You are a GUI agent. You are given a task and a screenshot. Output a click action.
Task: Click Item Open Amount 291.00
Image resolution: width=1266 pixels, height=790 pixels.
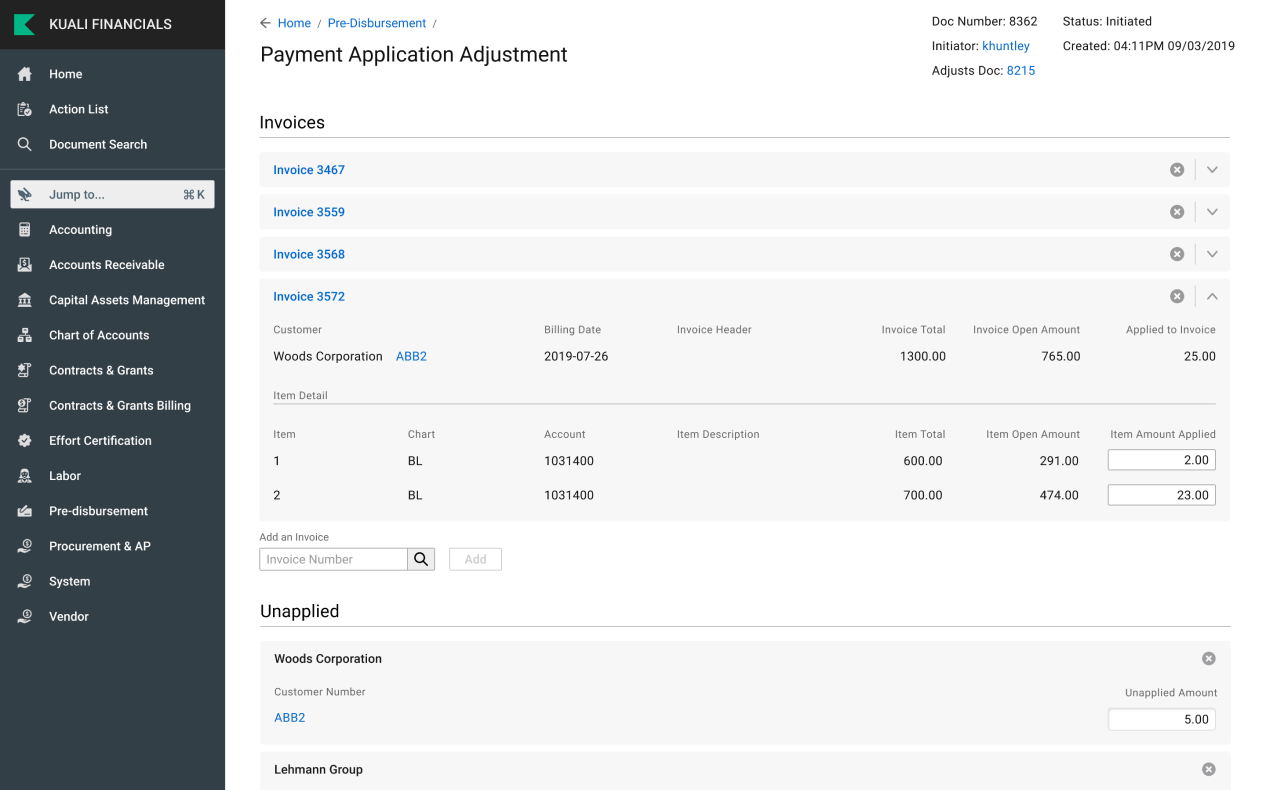point(1059,461)
